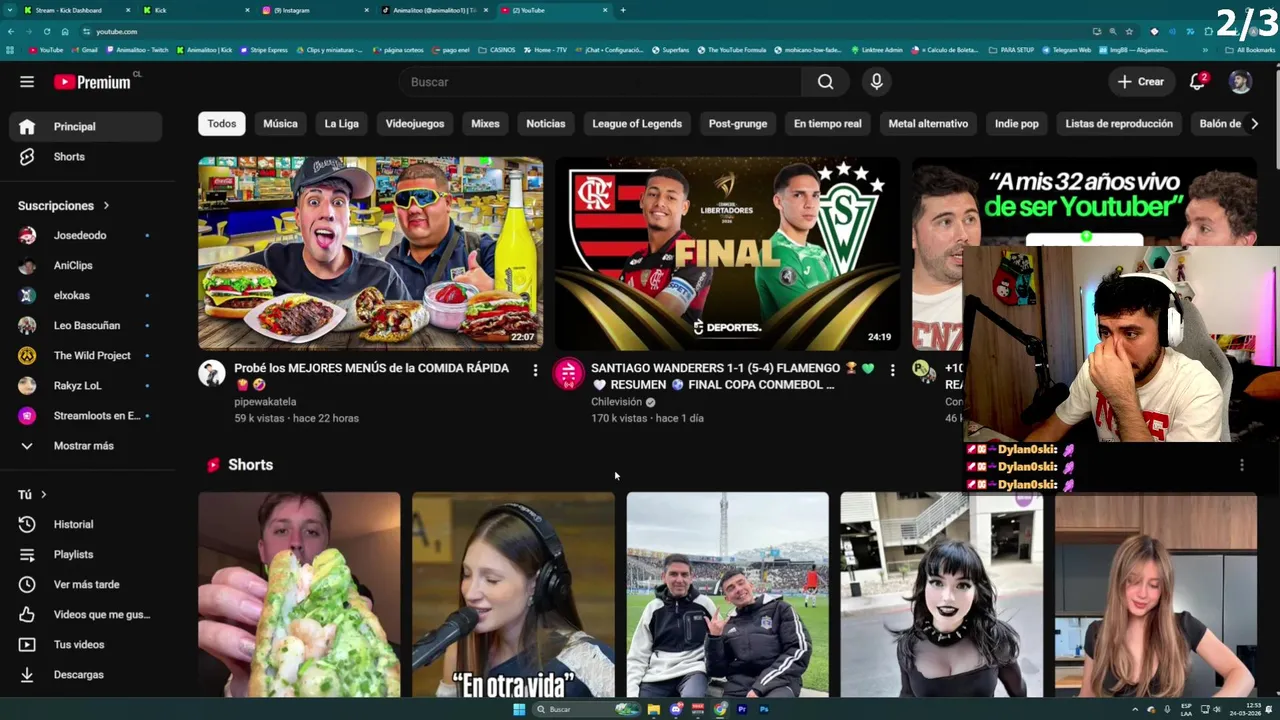Open Videos que me gustan

click(x=86, y=614)
